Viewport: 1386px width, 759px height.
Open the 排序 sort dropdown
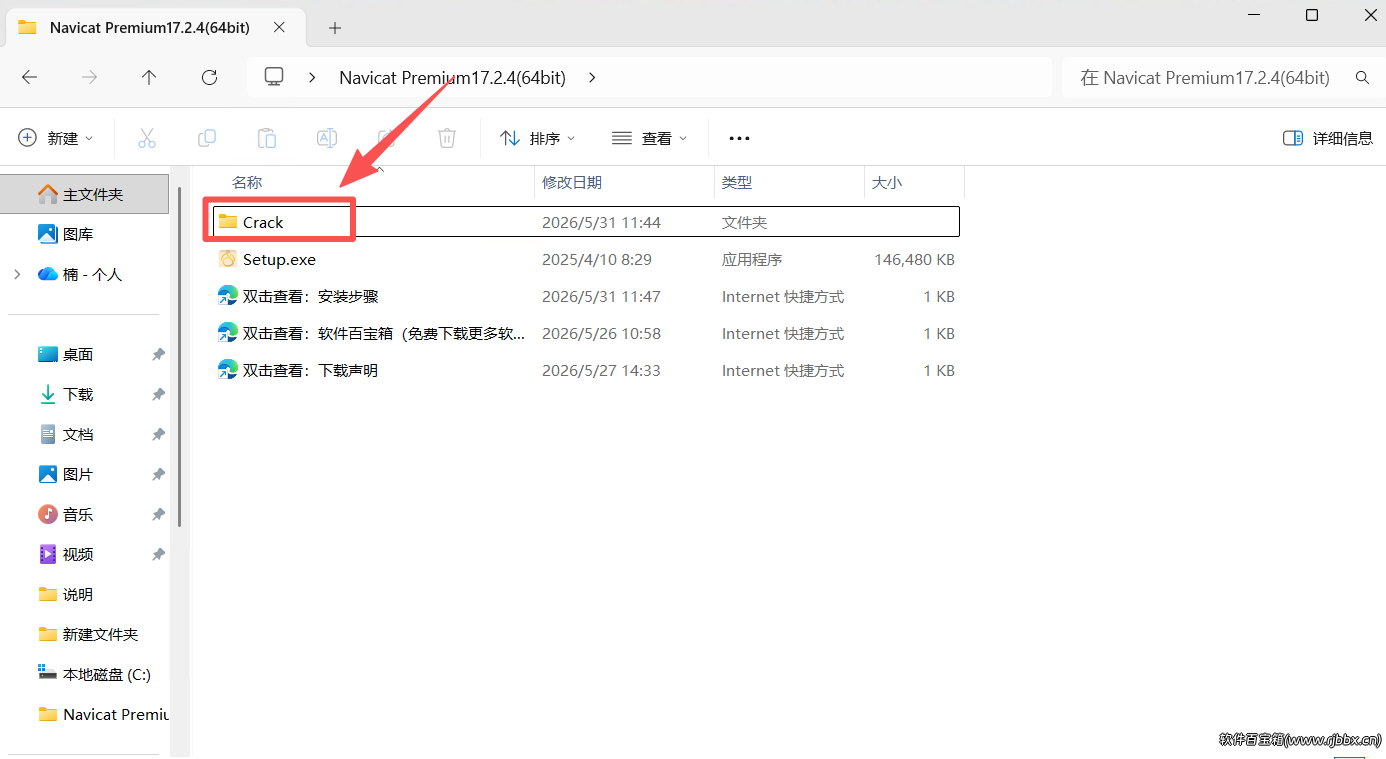tap(538, 138)
